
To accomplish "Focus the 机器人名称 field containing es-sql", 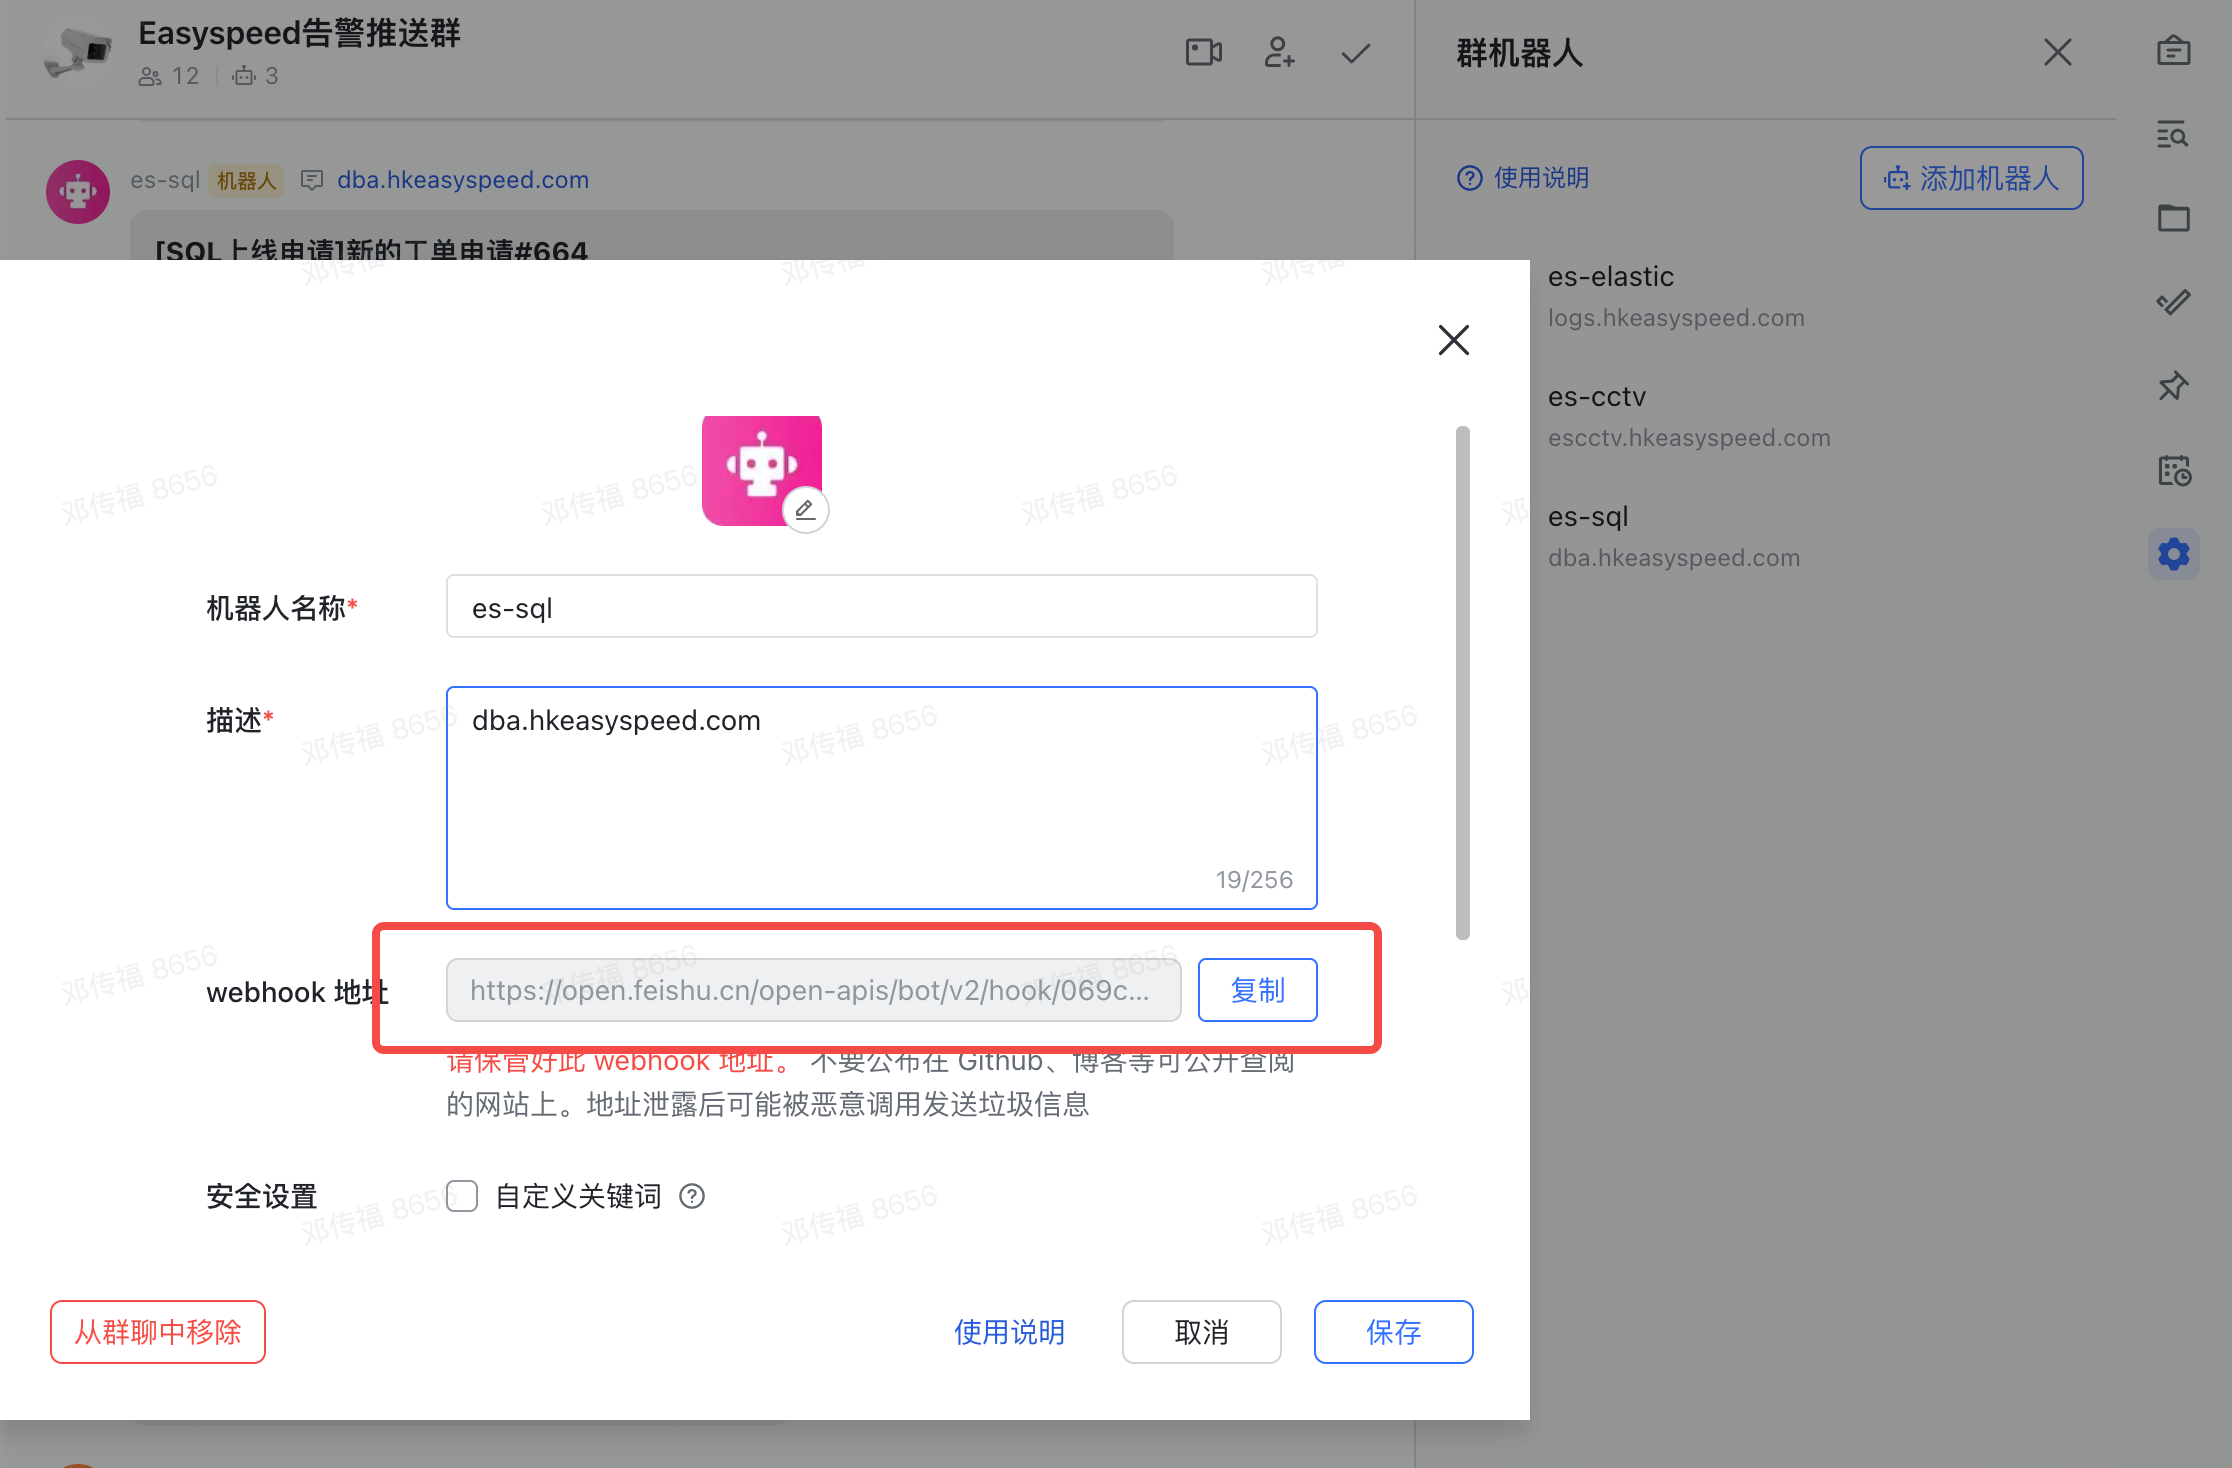I will 881,607.
